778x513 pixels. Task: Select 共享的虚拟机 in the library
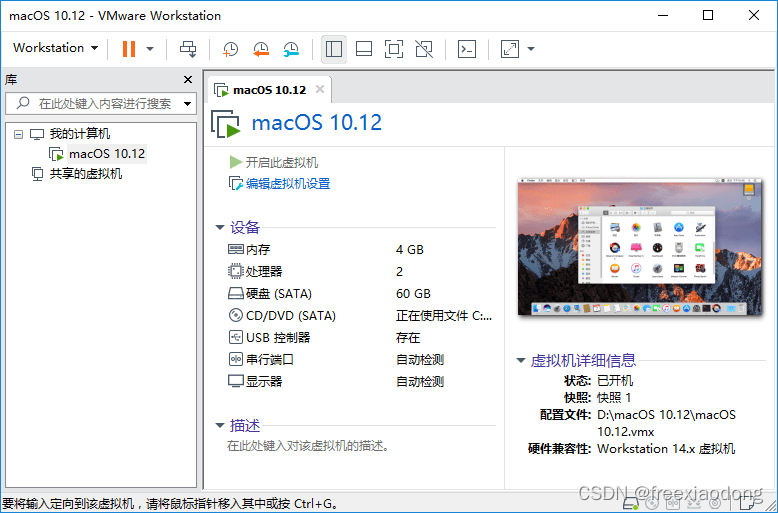coord(85,174)
